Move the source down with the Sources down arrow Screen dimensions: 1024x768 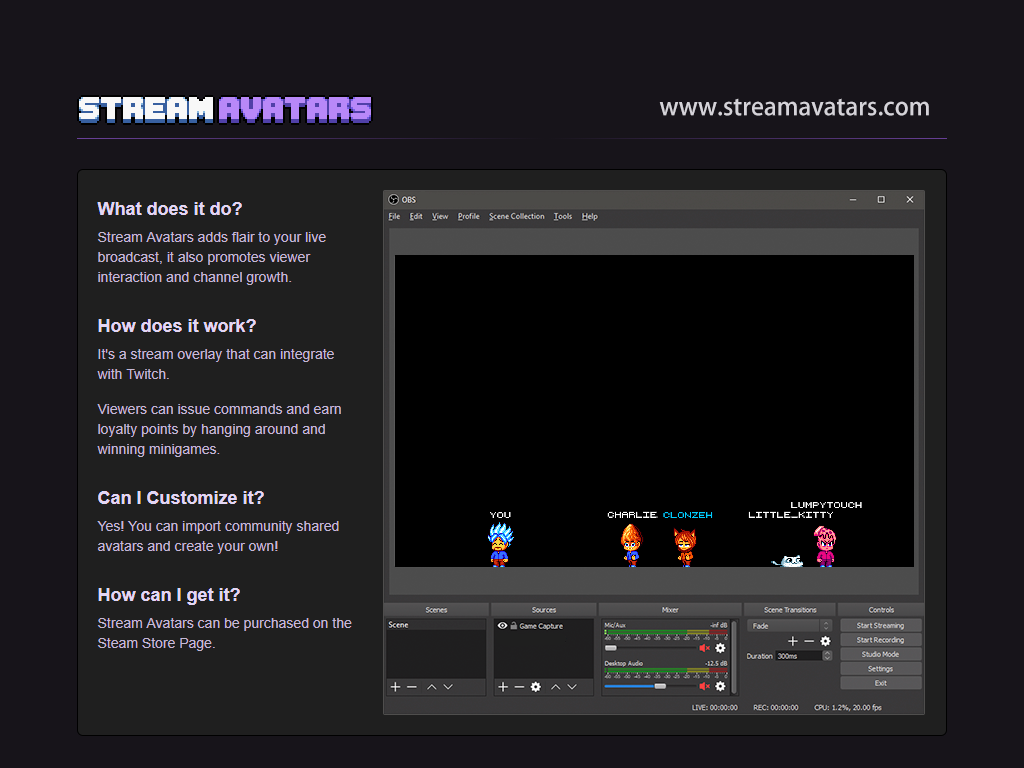pos(572,687)
